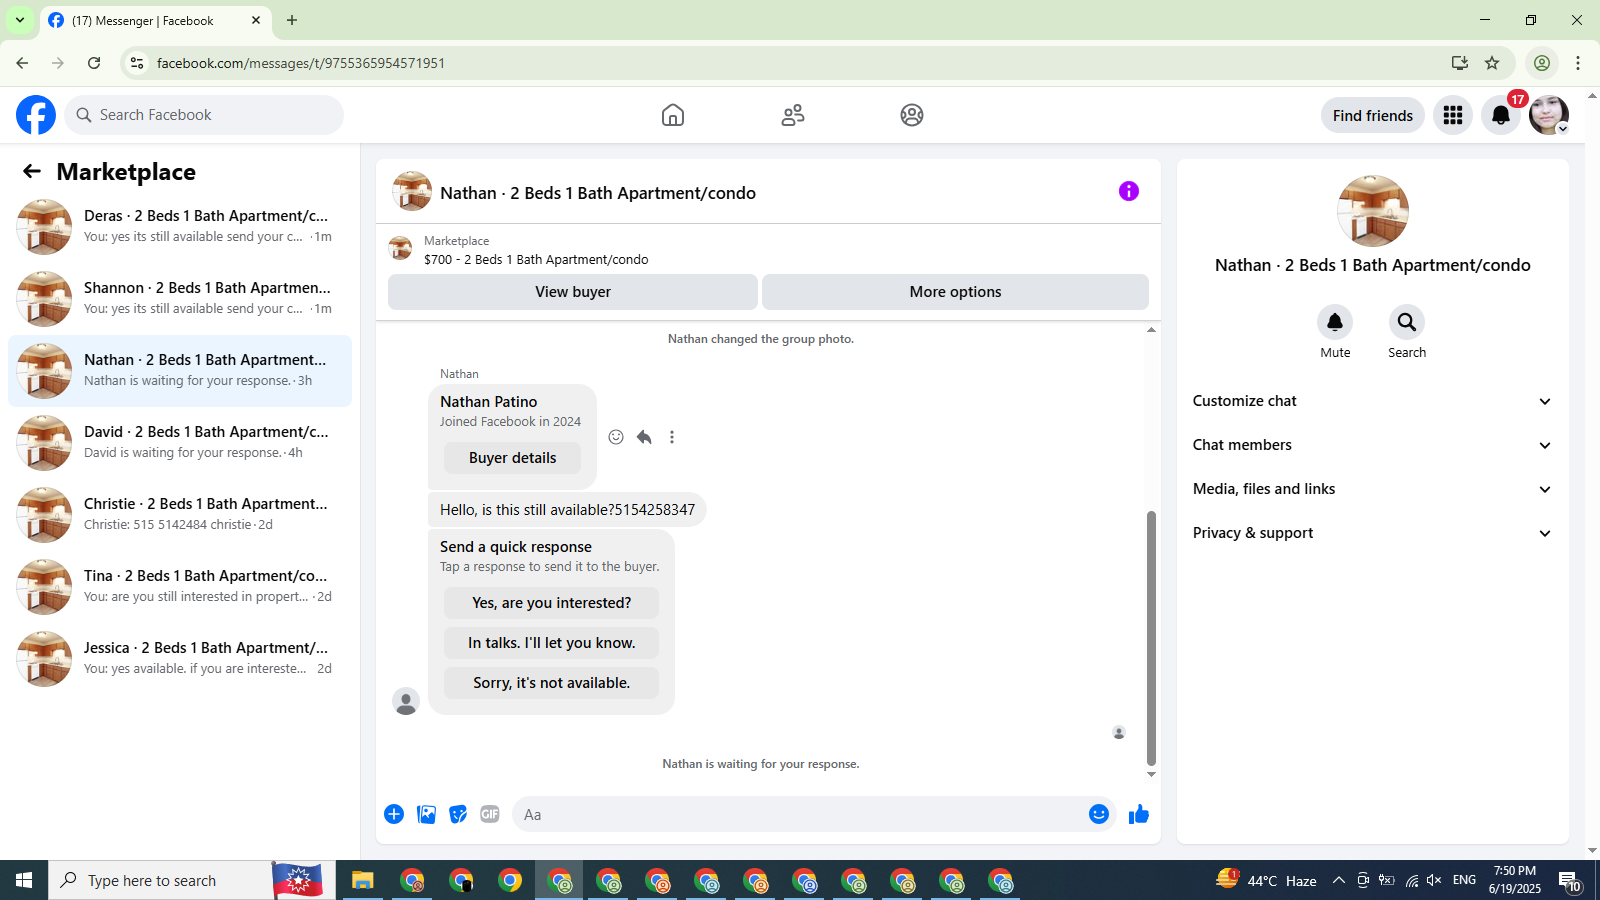Screen dimensions: 1600x900
Task: Reply to Nathan Patino's message
Action: click(x=644, y=437)
